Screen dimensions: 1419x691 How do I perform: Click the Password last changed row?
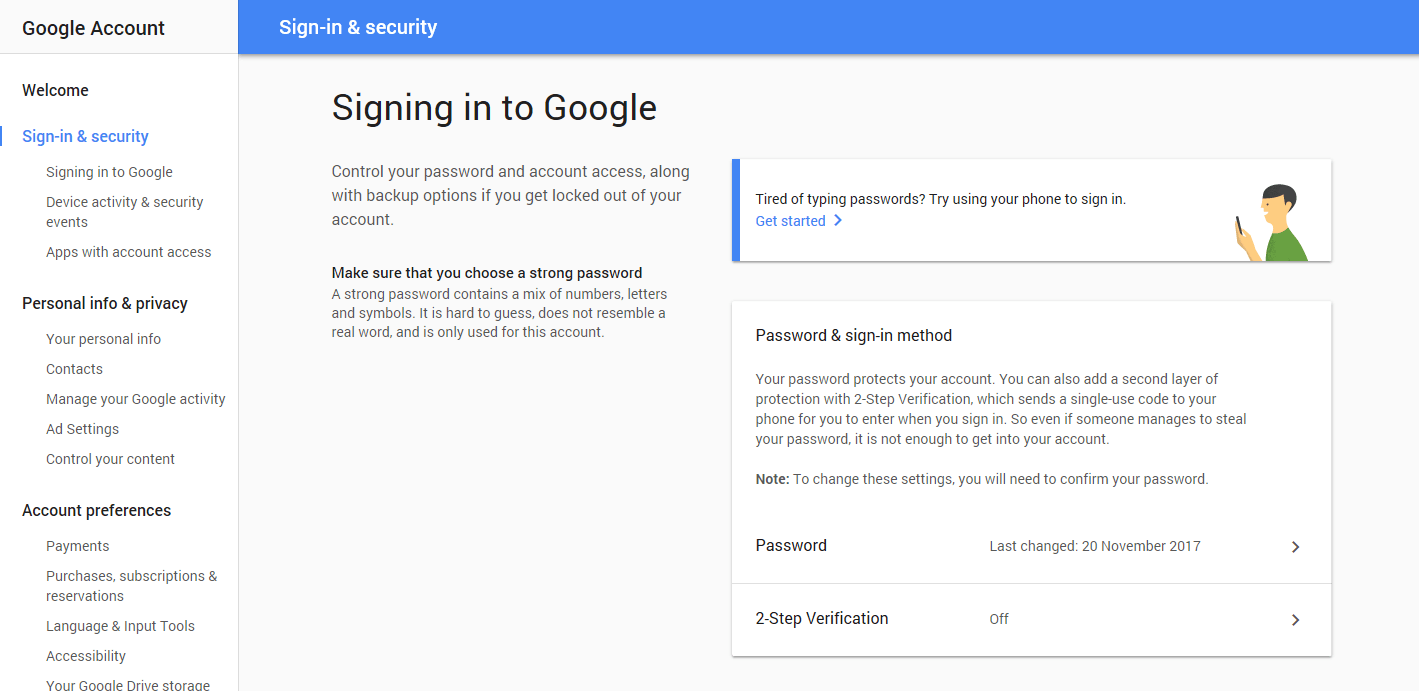click(1030, 546)
